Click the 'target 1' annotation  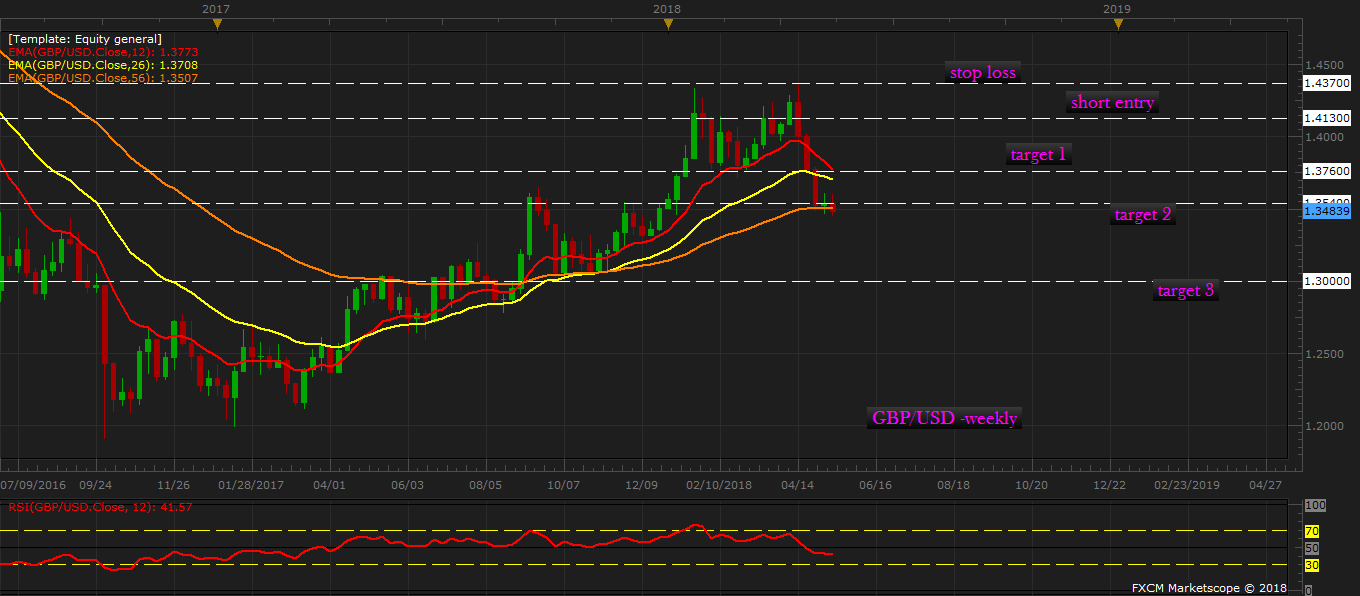pos(1038,154)
